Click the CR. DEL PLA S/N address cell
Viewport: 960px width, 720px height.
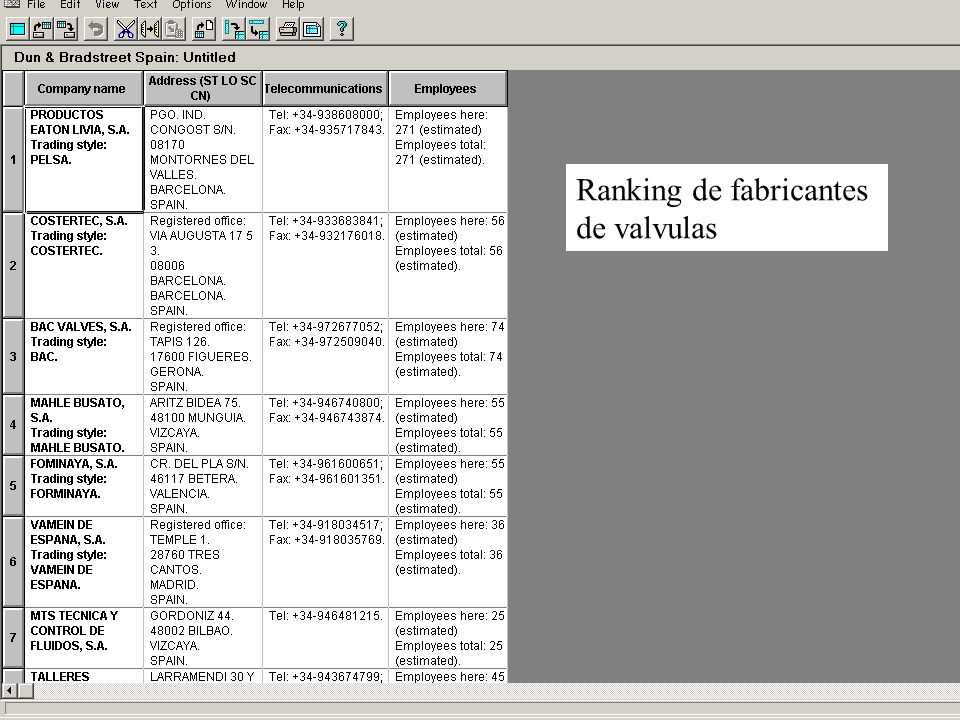click(x=203, y=486)
